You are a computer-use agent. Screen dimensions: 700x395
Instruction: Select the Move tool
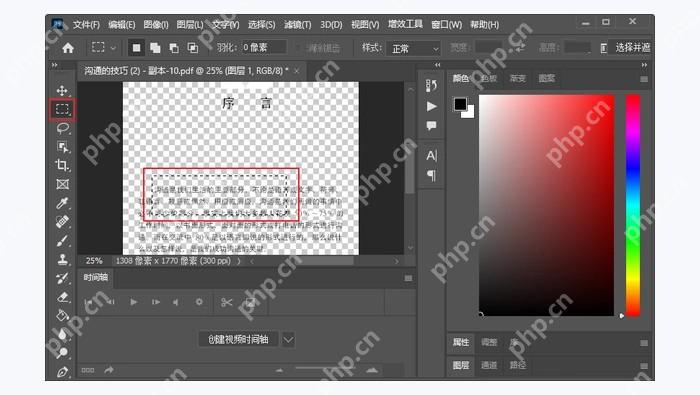pos(62,90)
